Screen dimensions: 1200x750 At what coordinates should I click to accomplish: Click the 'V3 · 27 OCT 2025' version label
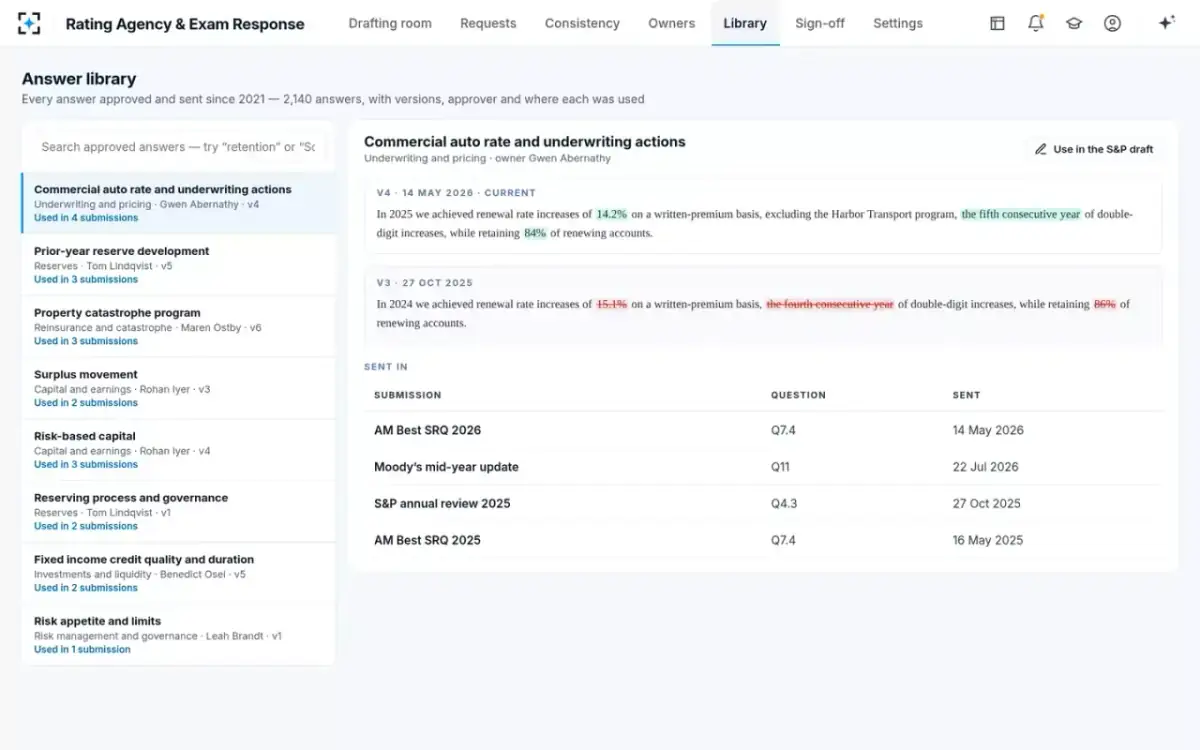pos(425,283)
